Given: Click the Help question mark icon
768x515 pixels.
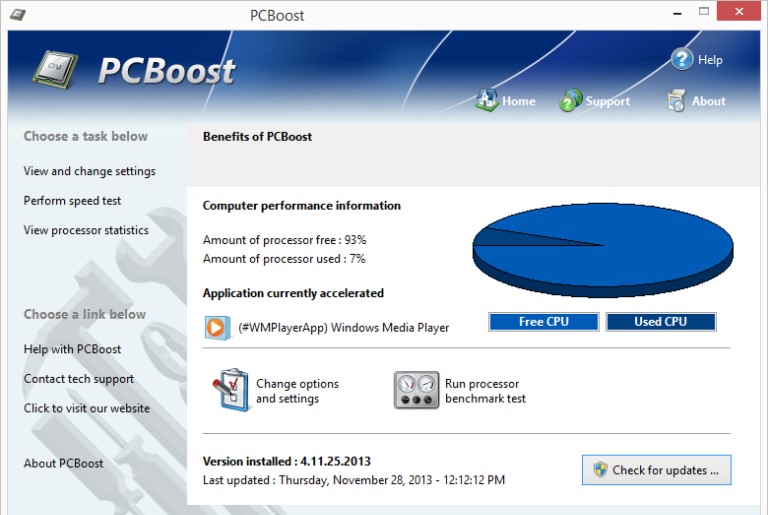Looking at the screenshot, I should (x=682, y=59).
